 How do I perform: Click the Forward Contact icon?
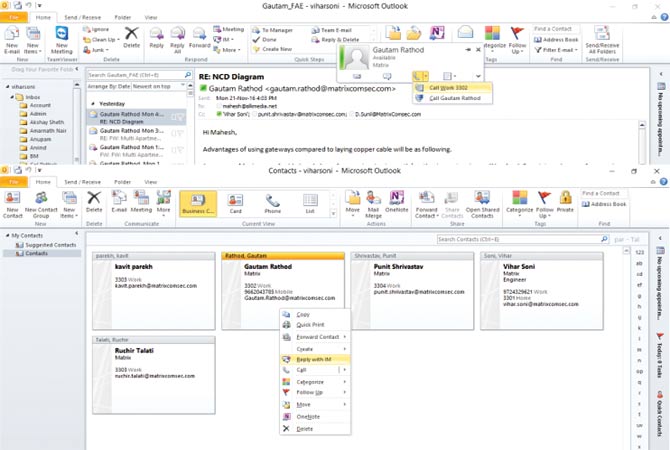426,205
